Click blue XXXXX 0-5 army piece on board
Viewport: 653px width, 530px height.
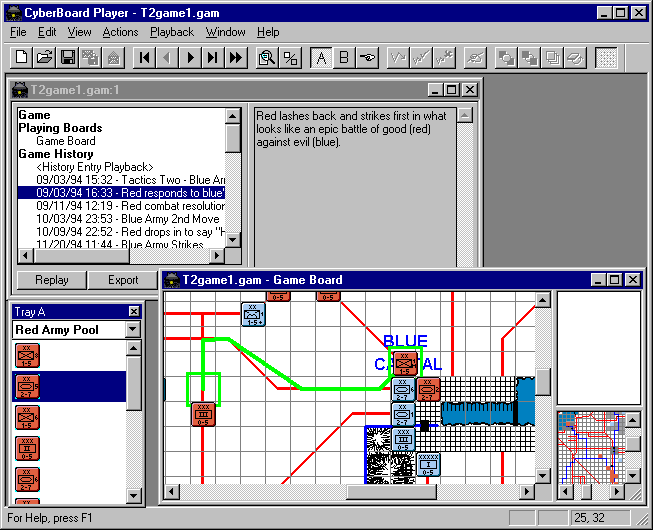pos(428,464)
